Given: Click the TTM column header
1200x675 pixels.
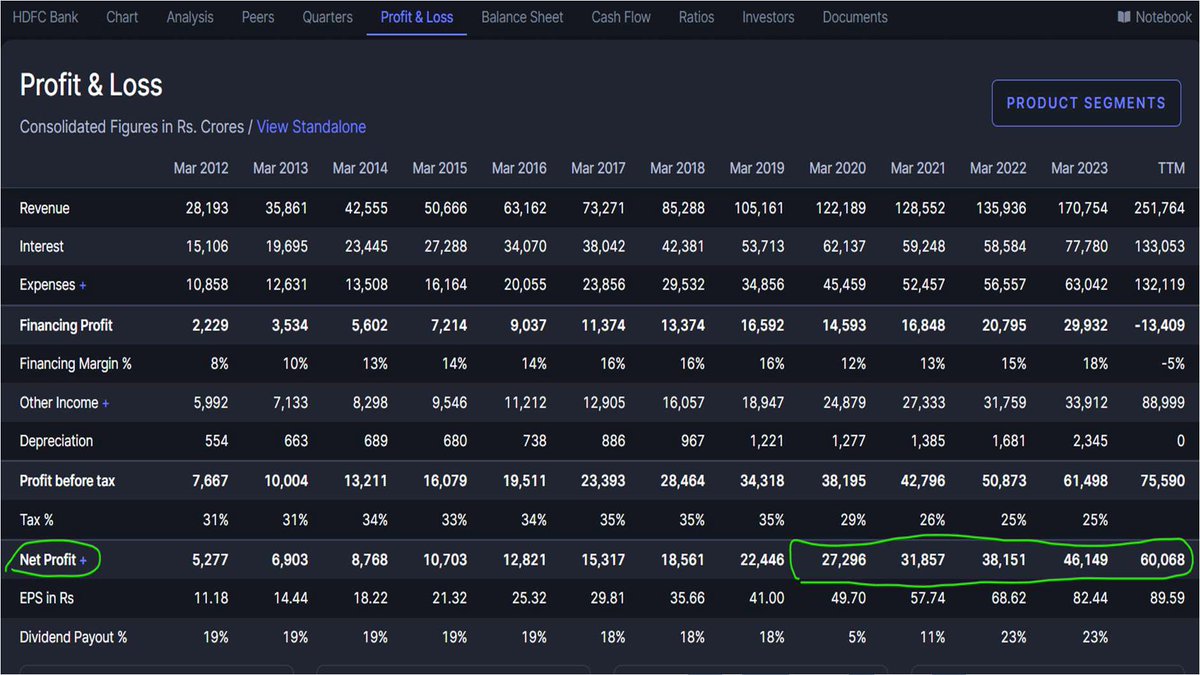Looking at the screenshot, I should 1171,168.
